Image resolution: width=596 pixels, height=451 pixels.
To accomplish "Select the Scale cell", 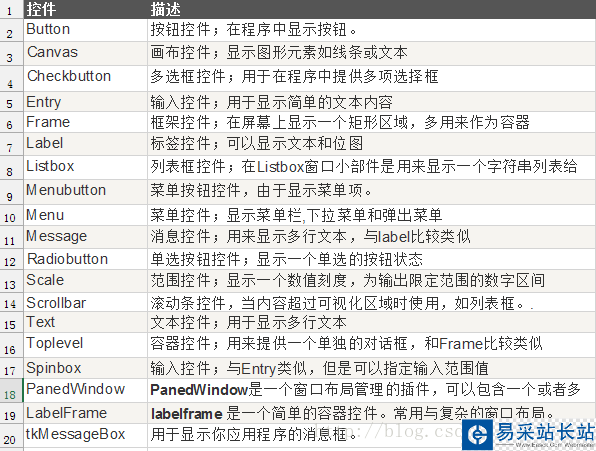I will (86, 281).
